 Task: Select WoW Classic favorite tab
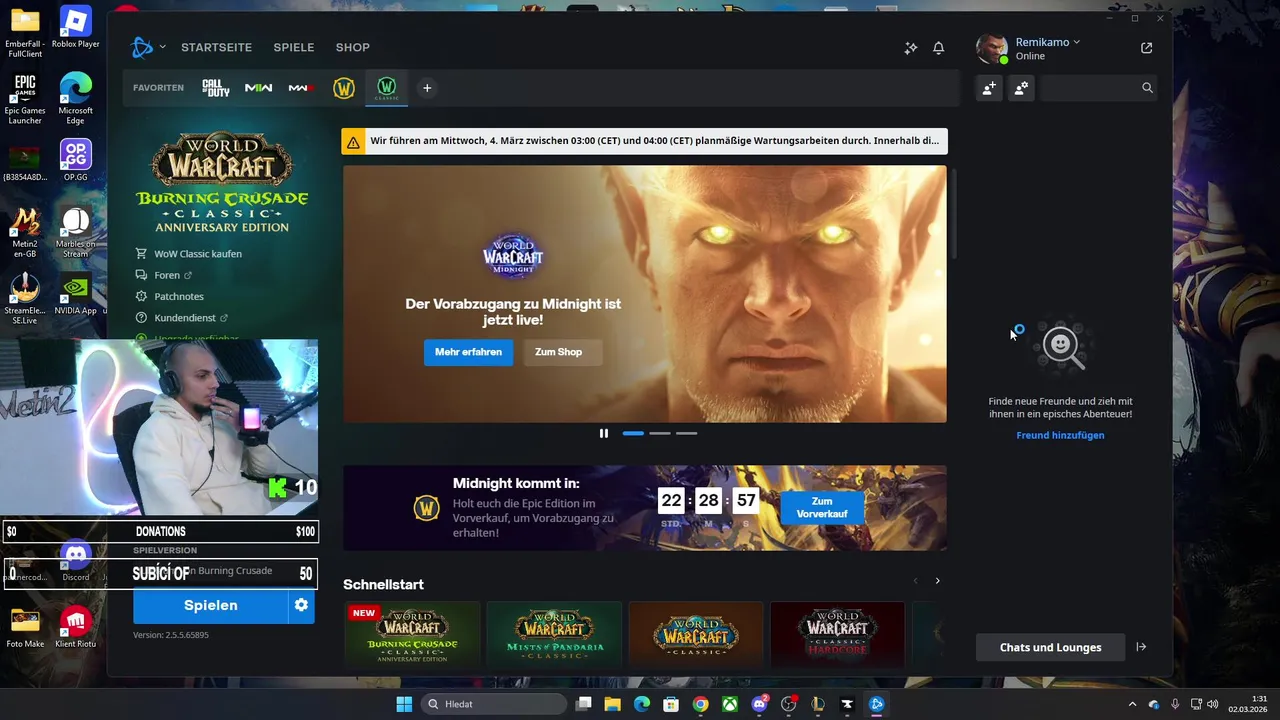coord(387,88)
